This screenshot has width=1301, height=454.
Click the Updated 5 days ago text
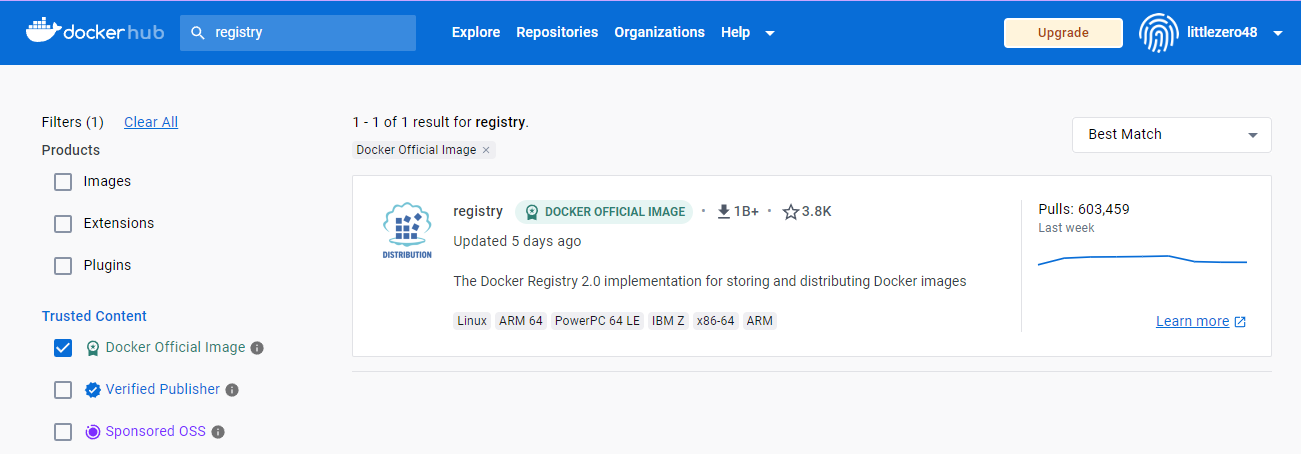517,241
